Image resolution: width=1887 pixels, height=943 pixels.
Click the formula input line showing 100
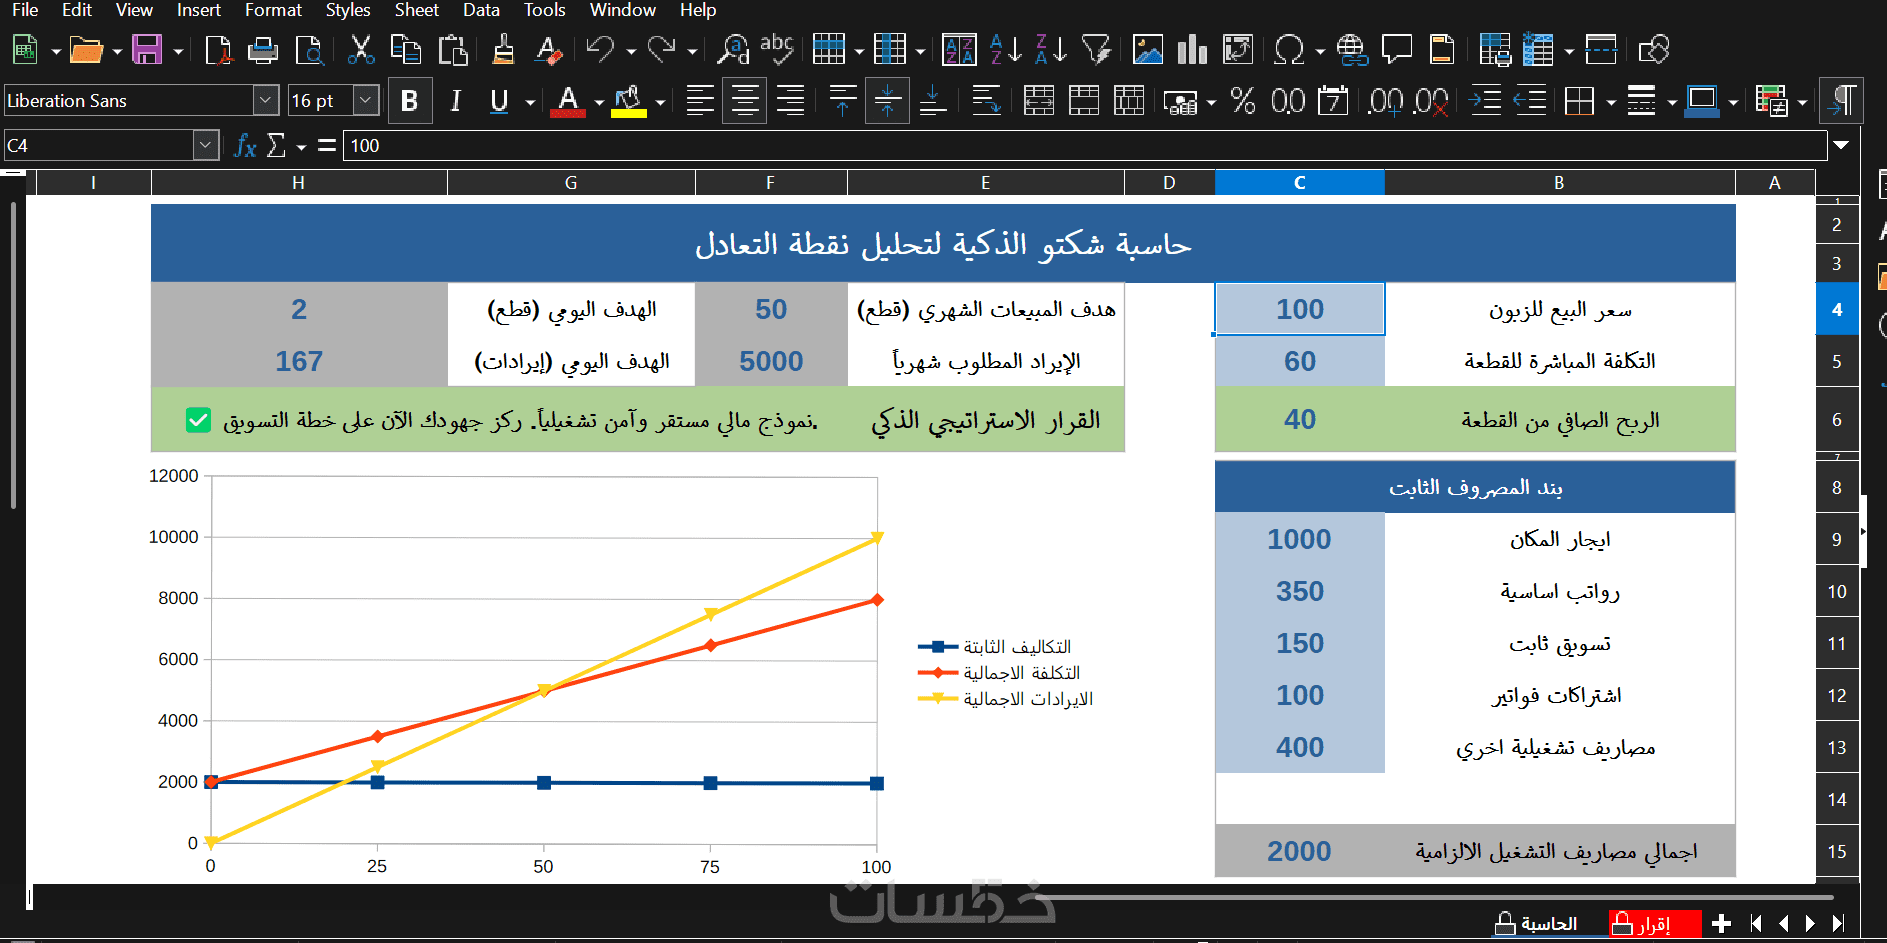click(1085, 146)
